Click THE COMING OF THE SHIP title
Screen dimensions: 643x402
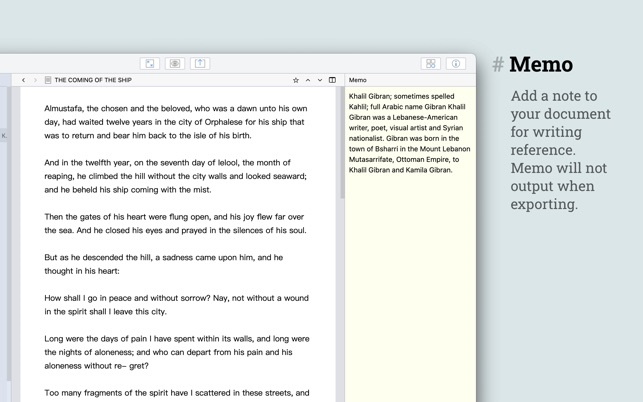pos(93,80)
